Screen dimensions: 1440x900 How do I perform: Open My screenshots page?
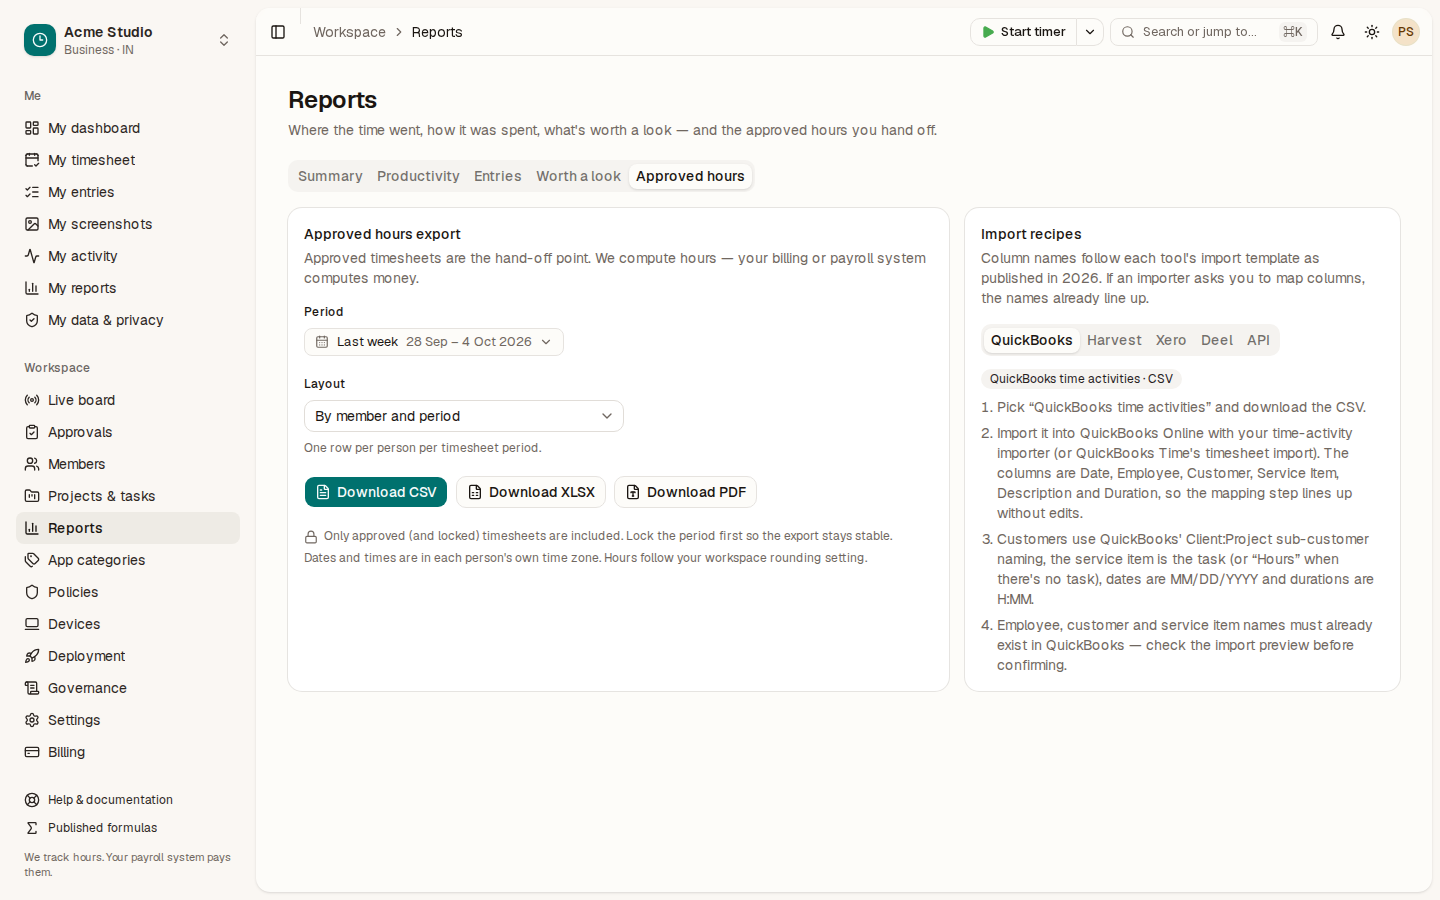tap(128, 224)
